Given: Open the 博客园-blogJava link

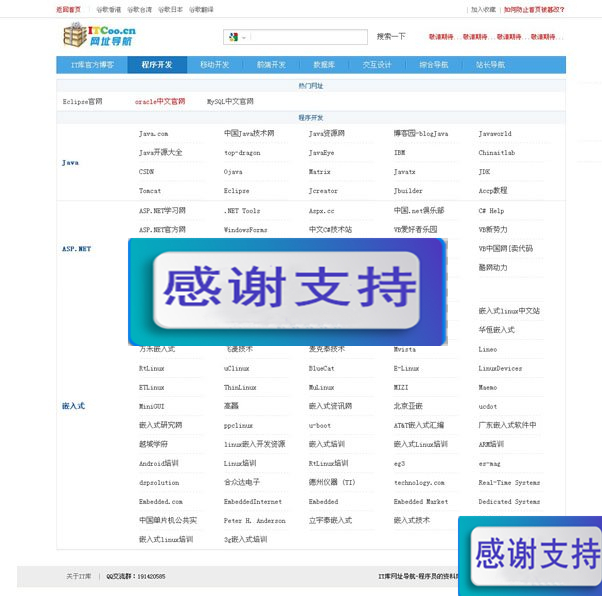Looking at the screenshot, I should click(421, 133).
